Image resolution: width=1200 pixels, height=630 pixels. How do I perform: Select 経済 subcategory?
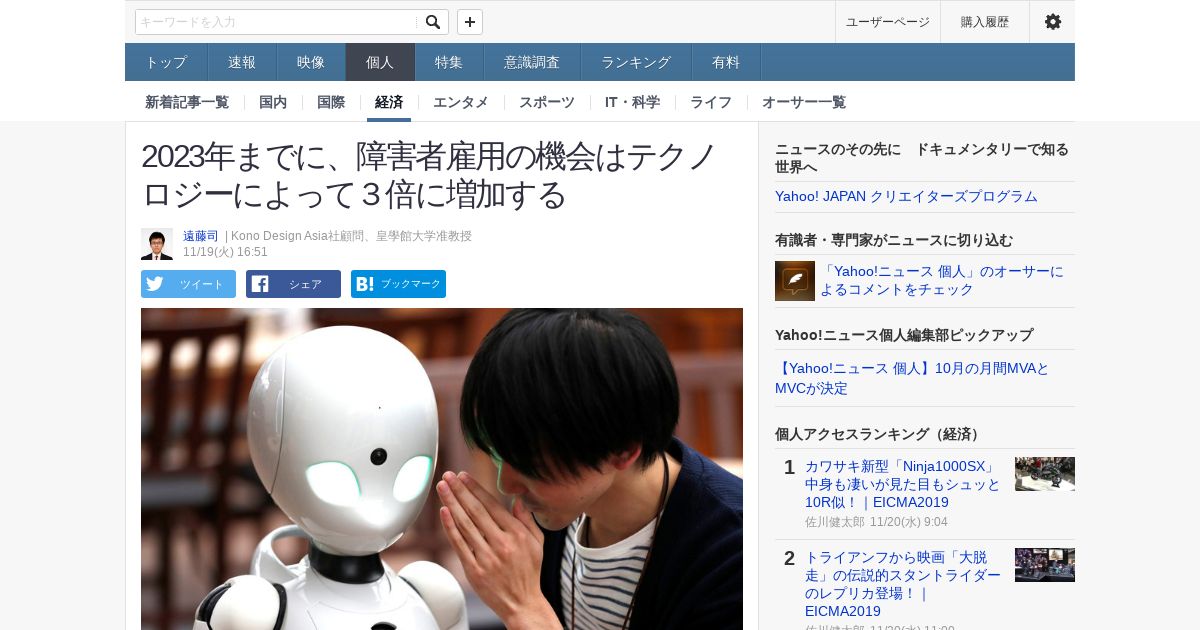coord(389,102)
